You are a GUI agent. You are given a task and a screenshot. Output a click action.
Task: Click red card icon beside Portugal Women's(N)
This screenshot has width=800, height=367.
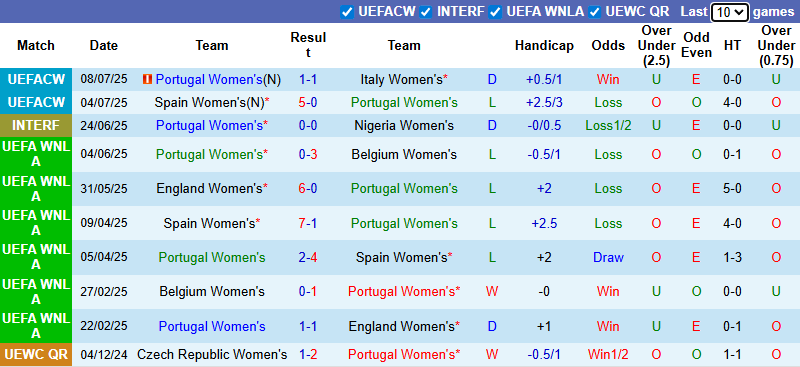[147, 80]
